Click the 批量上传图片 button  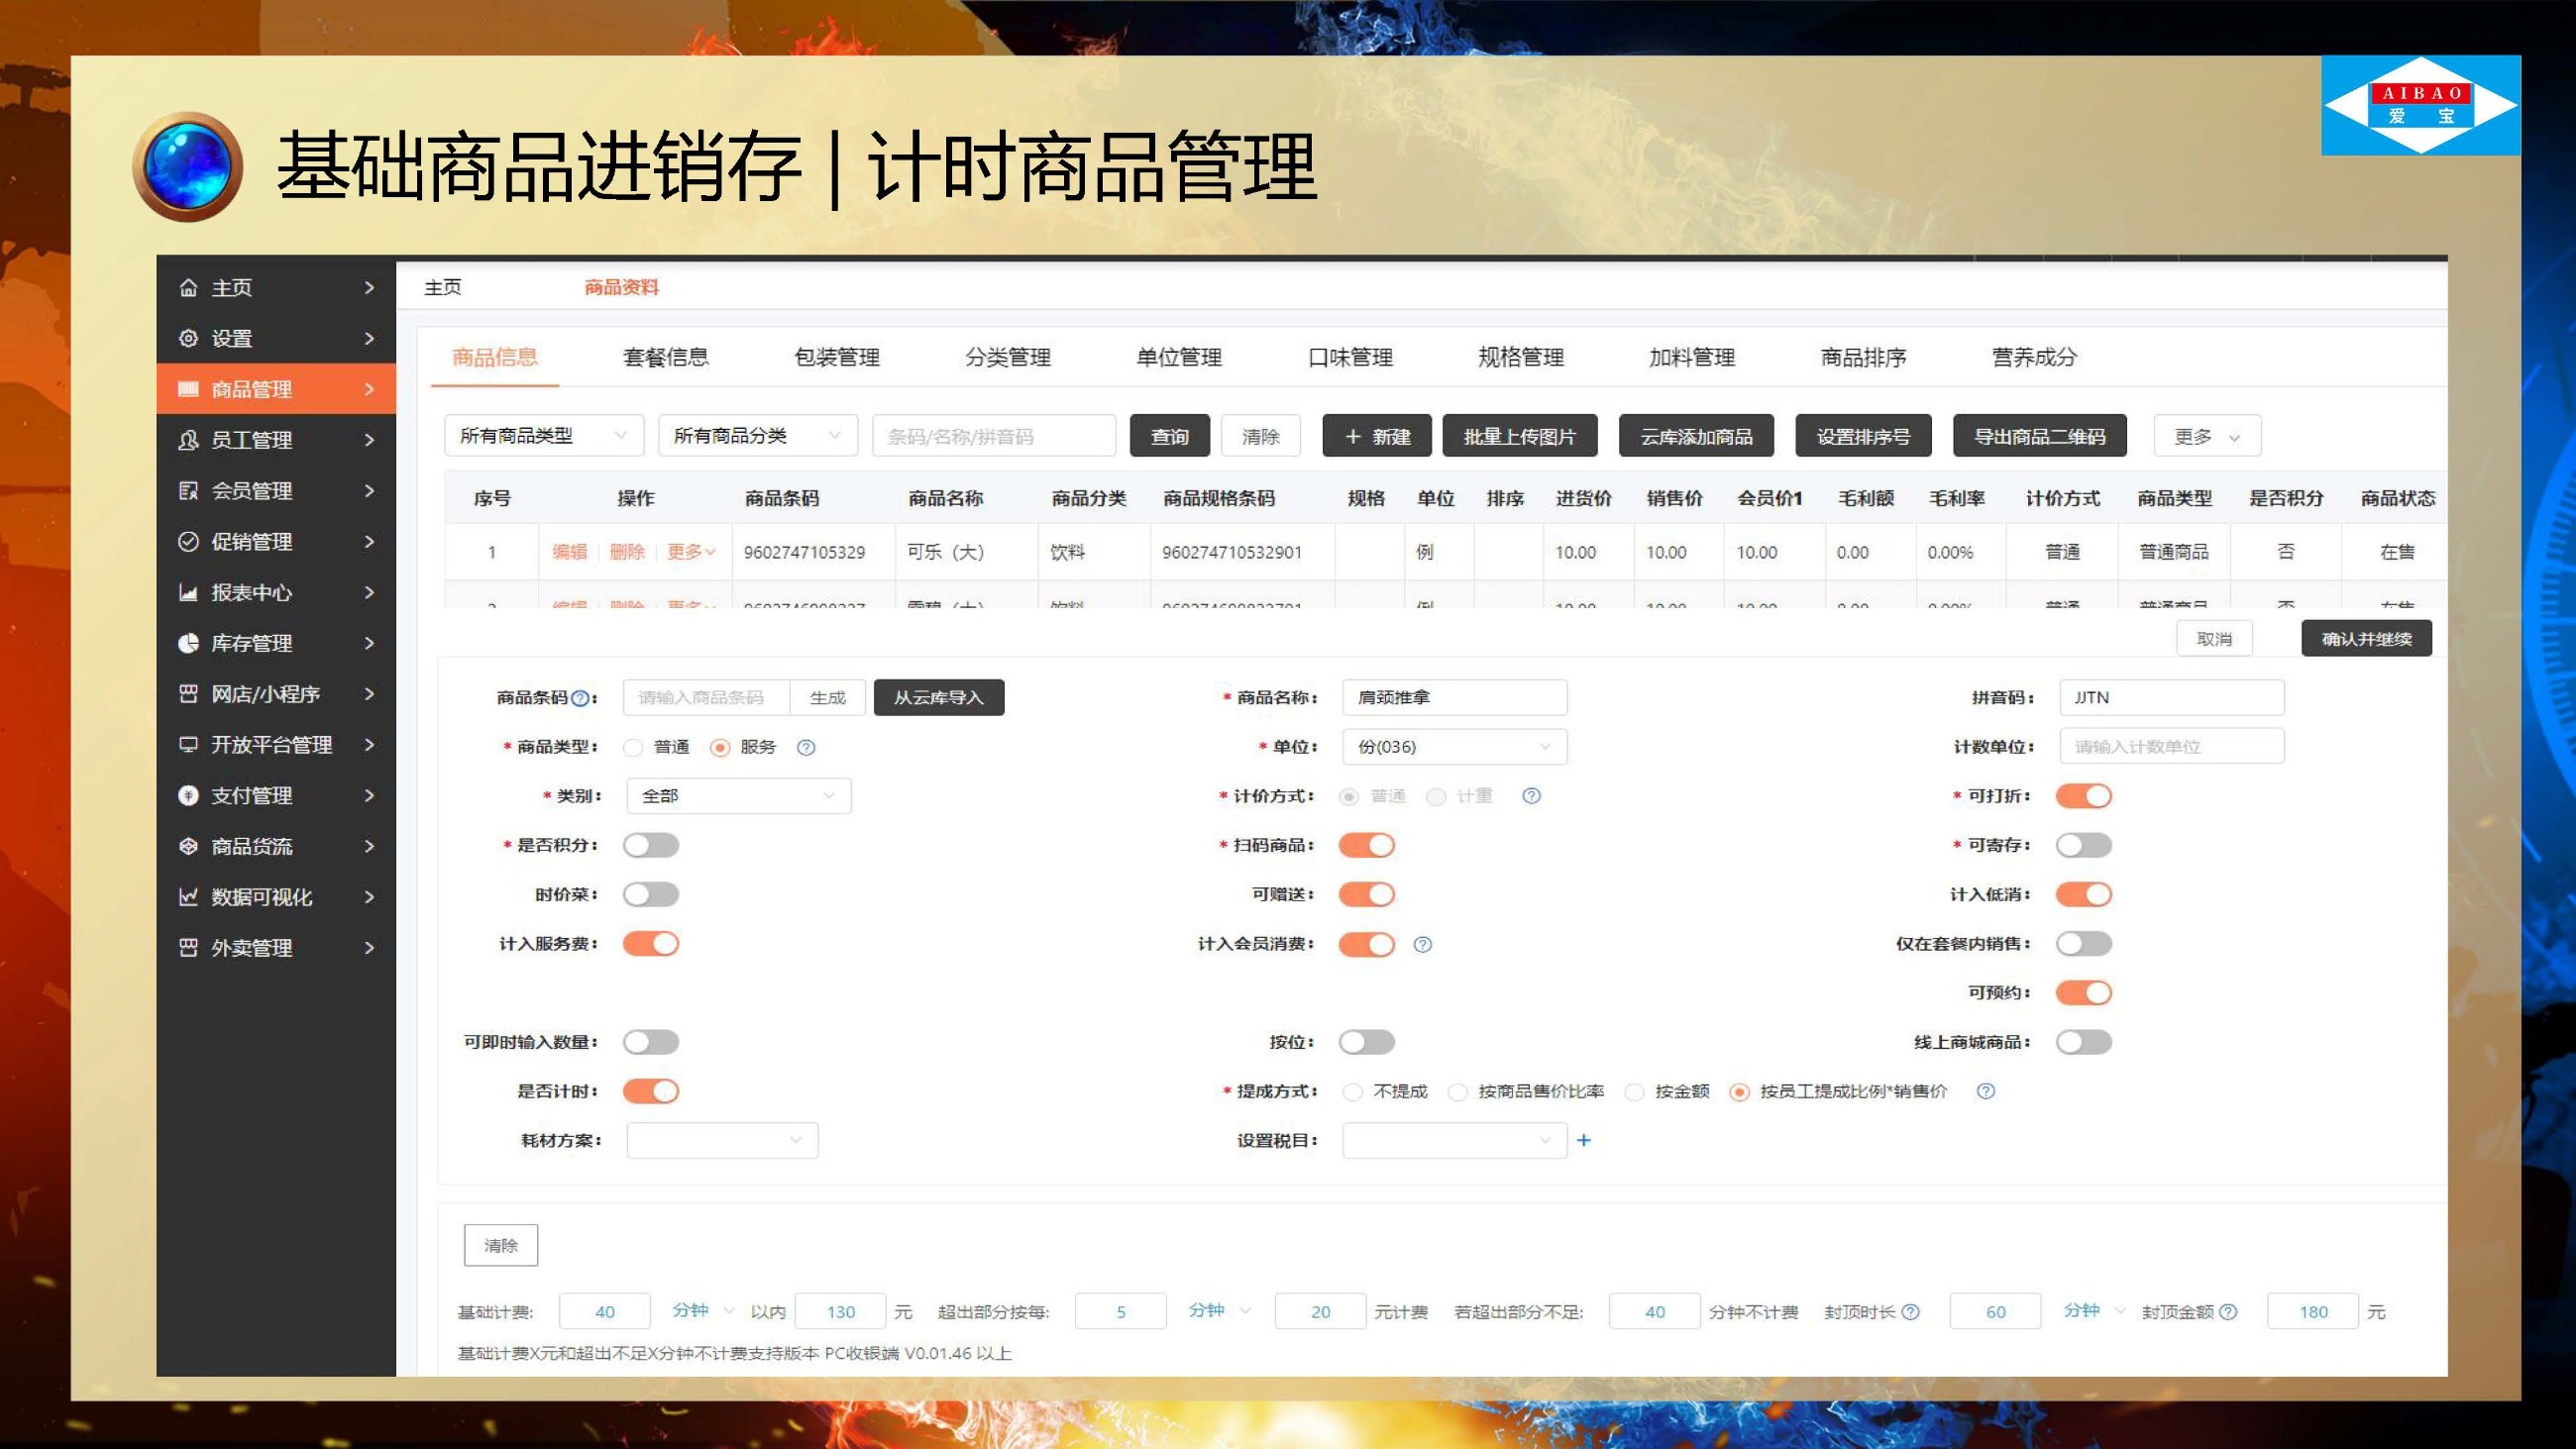pyautogui.click(x=1519, y=435)
